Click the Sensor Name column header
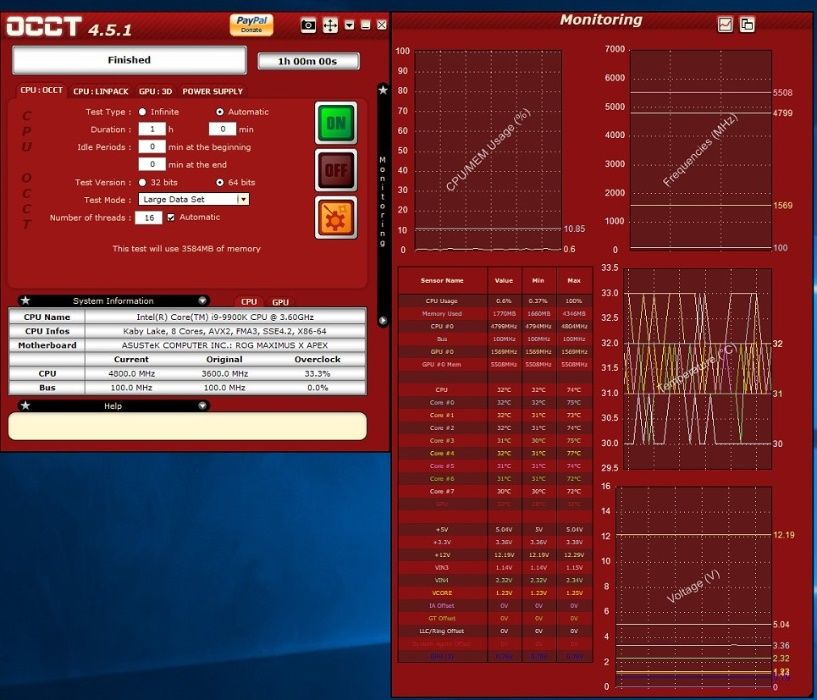Image resolution: width=817 pixels, height=700 pixels. coord(442,280)
